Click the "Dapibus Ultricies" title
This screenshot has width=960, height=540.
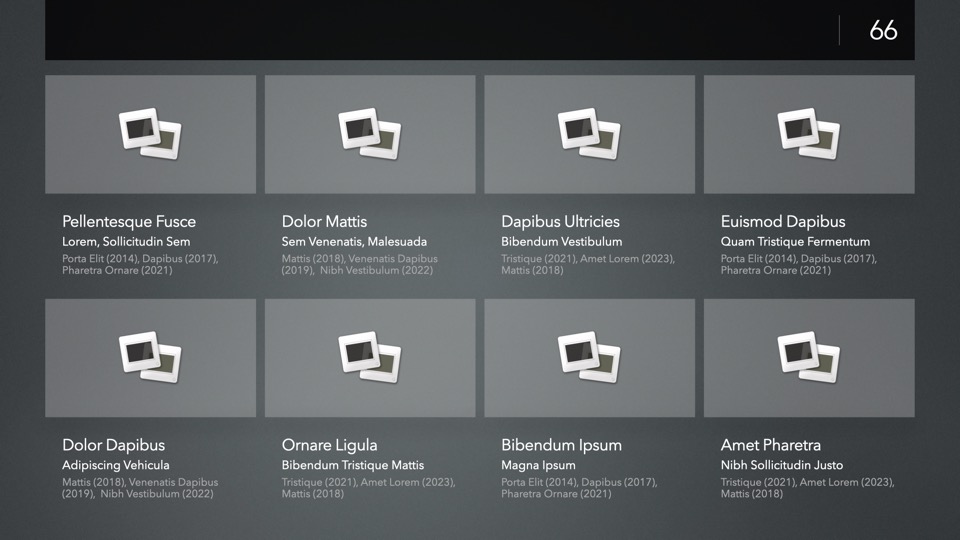tap(560, 222)
